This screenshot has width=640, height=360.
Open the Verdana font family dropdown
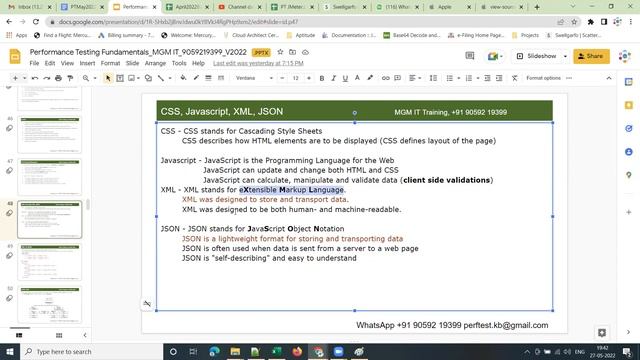[x=254, y=78]
